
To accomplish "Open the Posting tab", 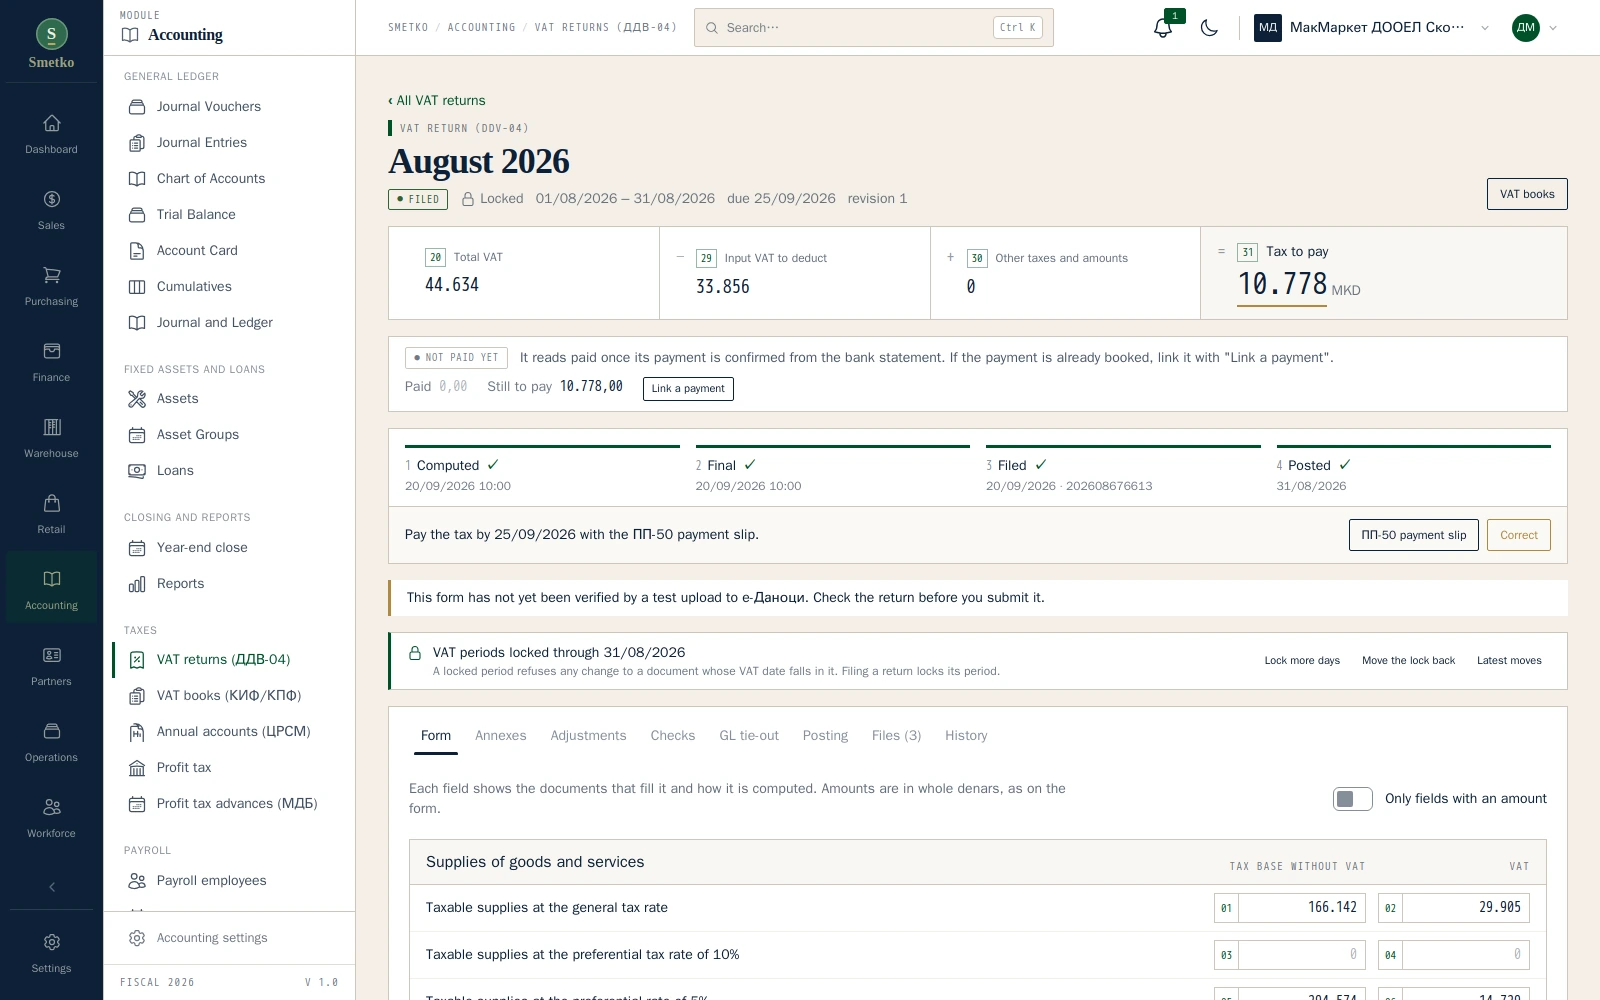I will [825, 736].
